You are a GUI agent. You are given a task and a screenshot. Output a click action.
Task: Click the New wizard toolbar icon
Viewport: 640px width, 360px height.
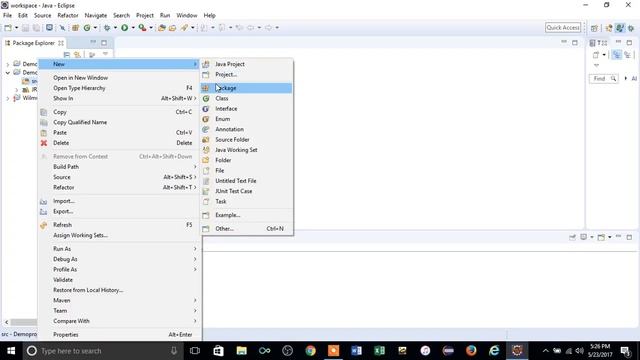[x=8, y=28]
